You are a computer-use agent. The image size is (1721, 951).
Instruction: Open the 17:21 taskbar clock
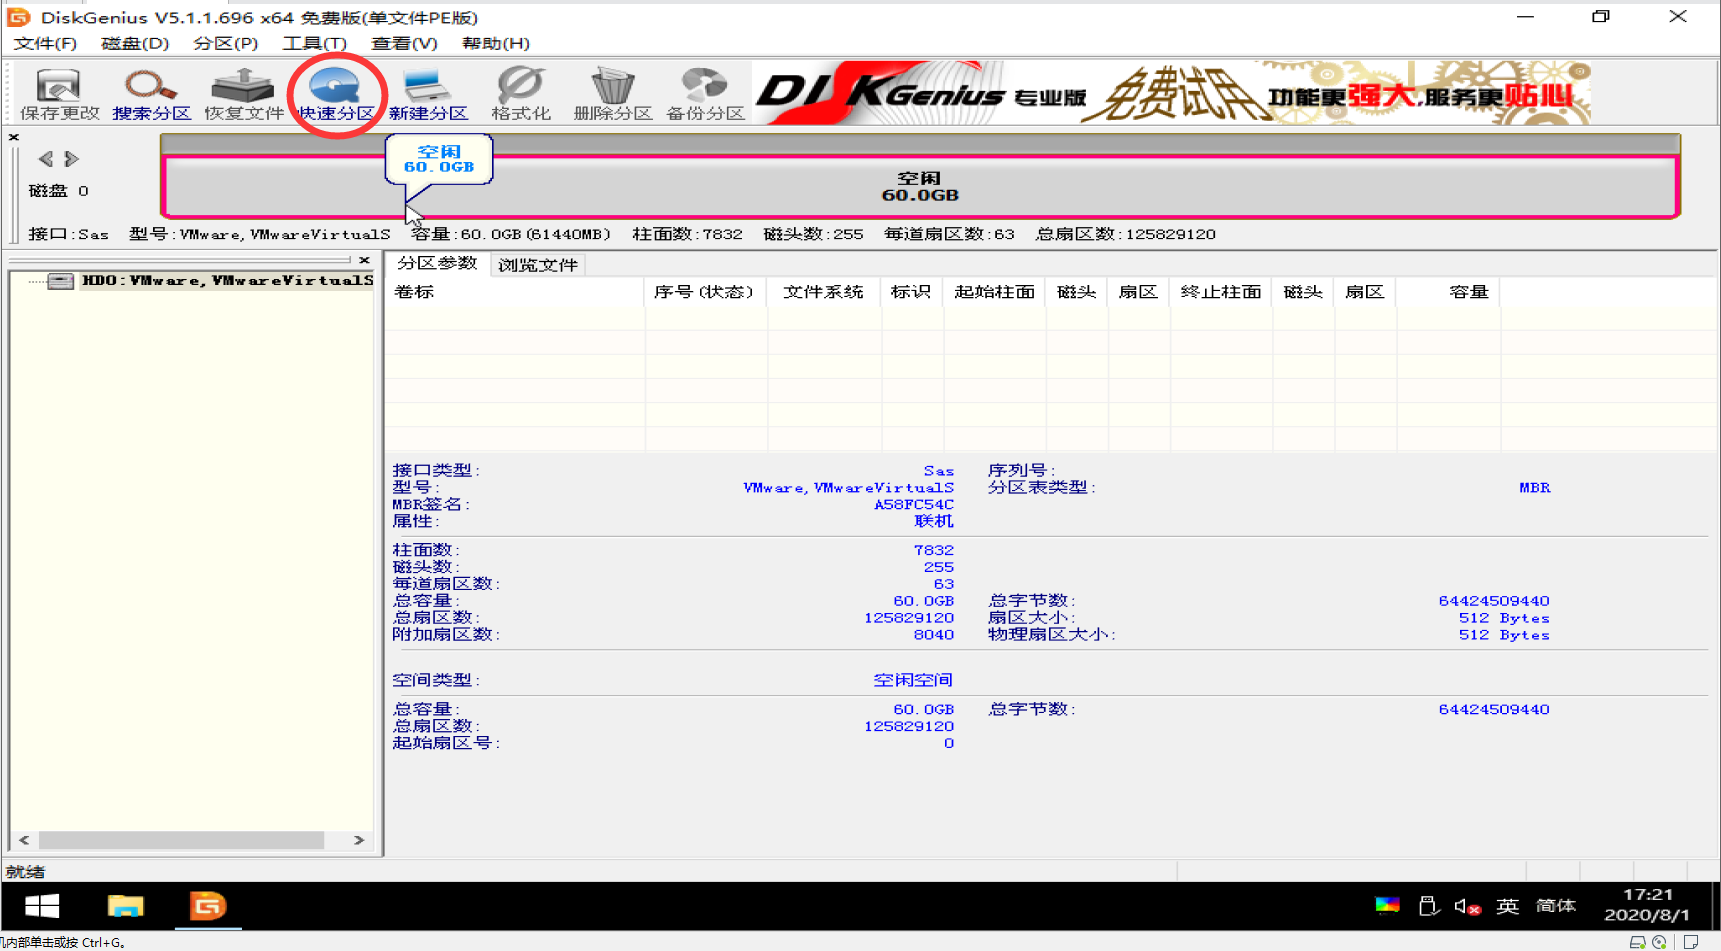point(1647,905)
